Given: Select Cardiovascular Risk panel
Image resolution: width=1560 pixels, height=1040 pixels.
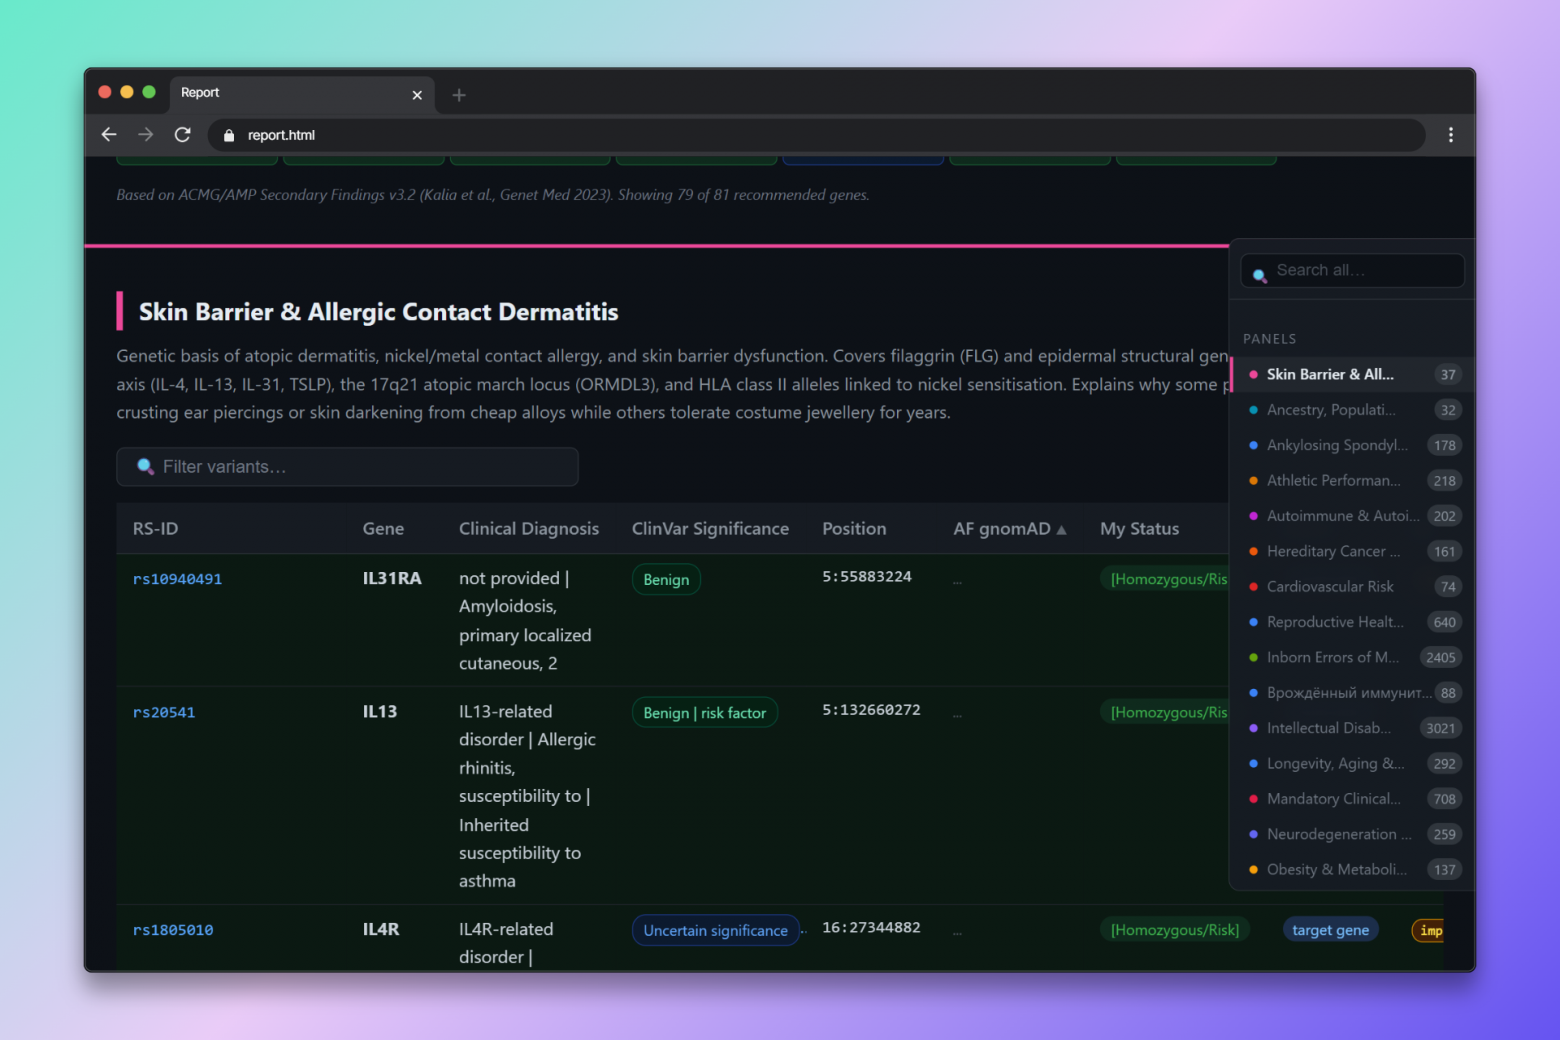Looking at the screenshot, I should click(x=1352, y=587).
